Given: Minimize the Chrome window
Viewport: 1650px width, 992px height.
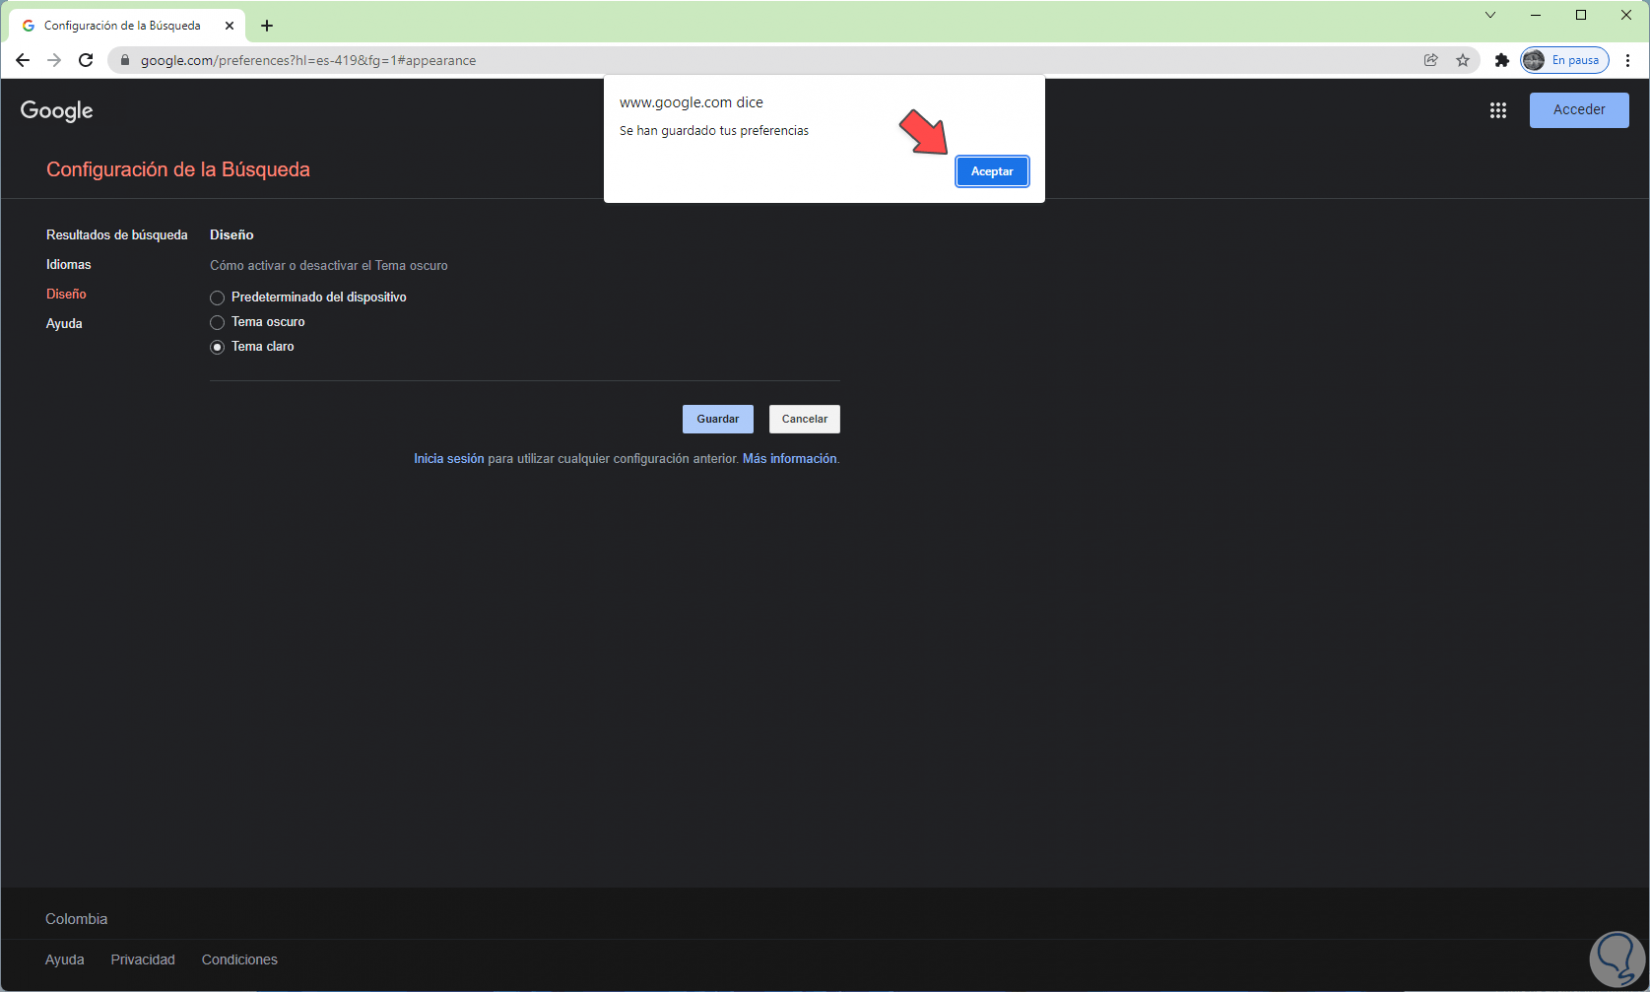Looking at the screenshot, I should pos(1536,15).
